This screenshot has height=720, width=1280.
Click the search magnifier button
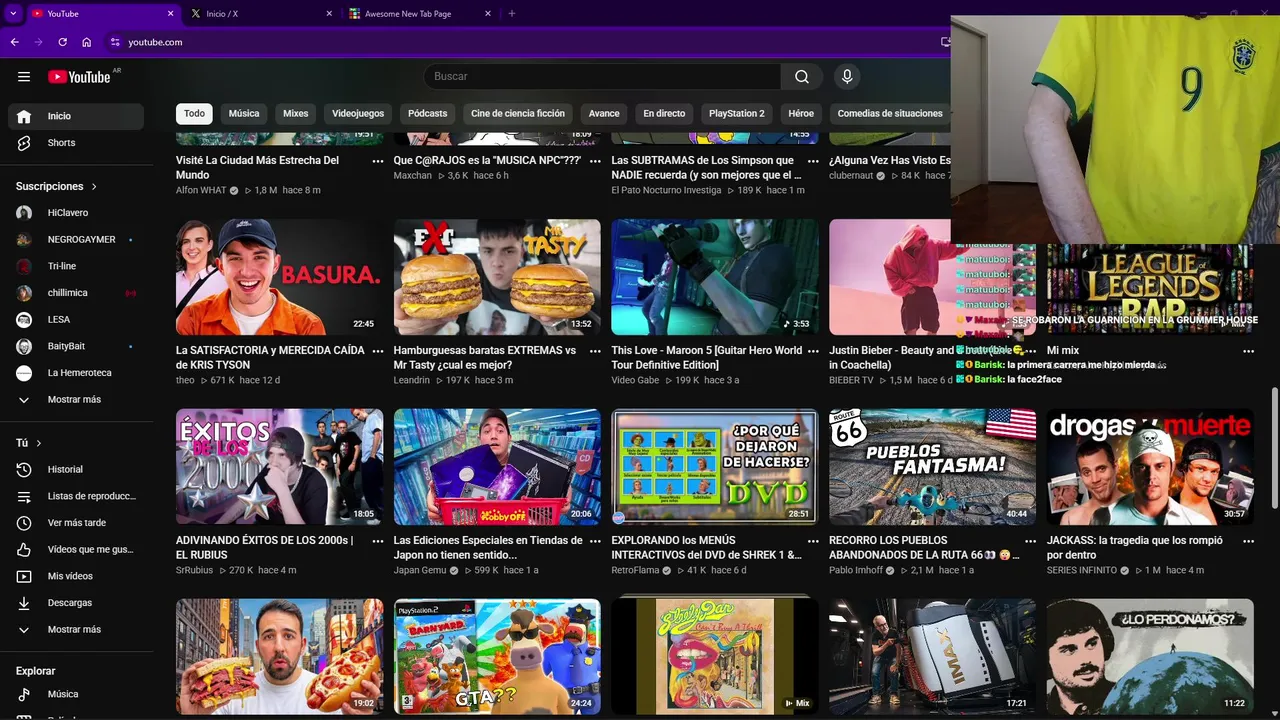[x=802, y=77]
